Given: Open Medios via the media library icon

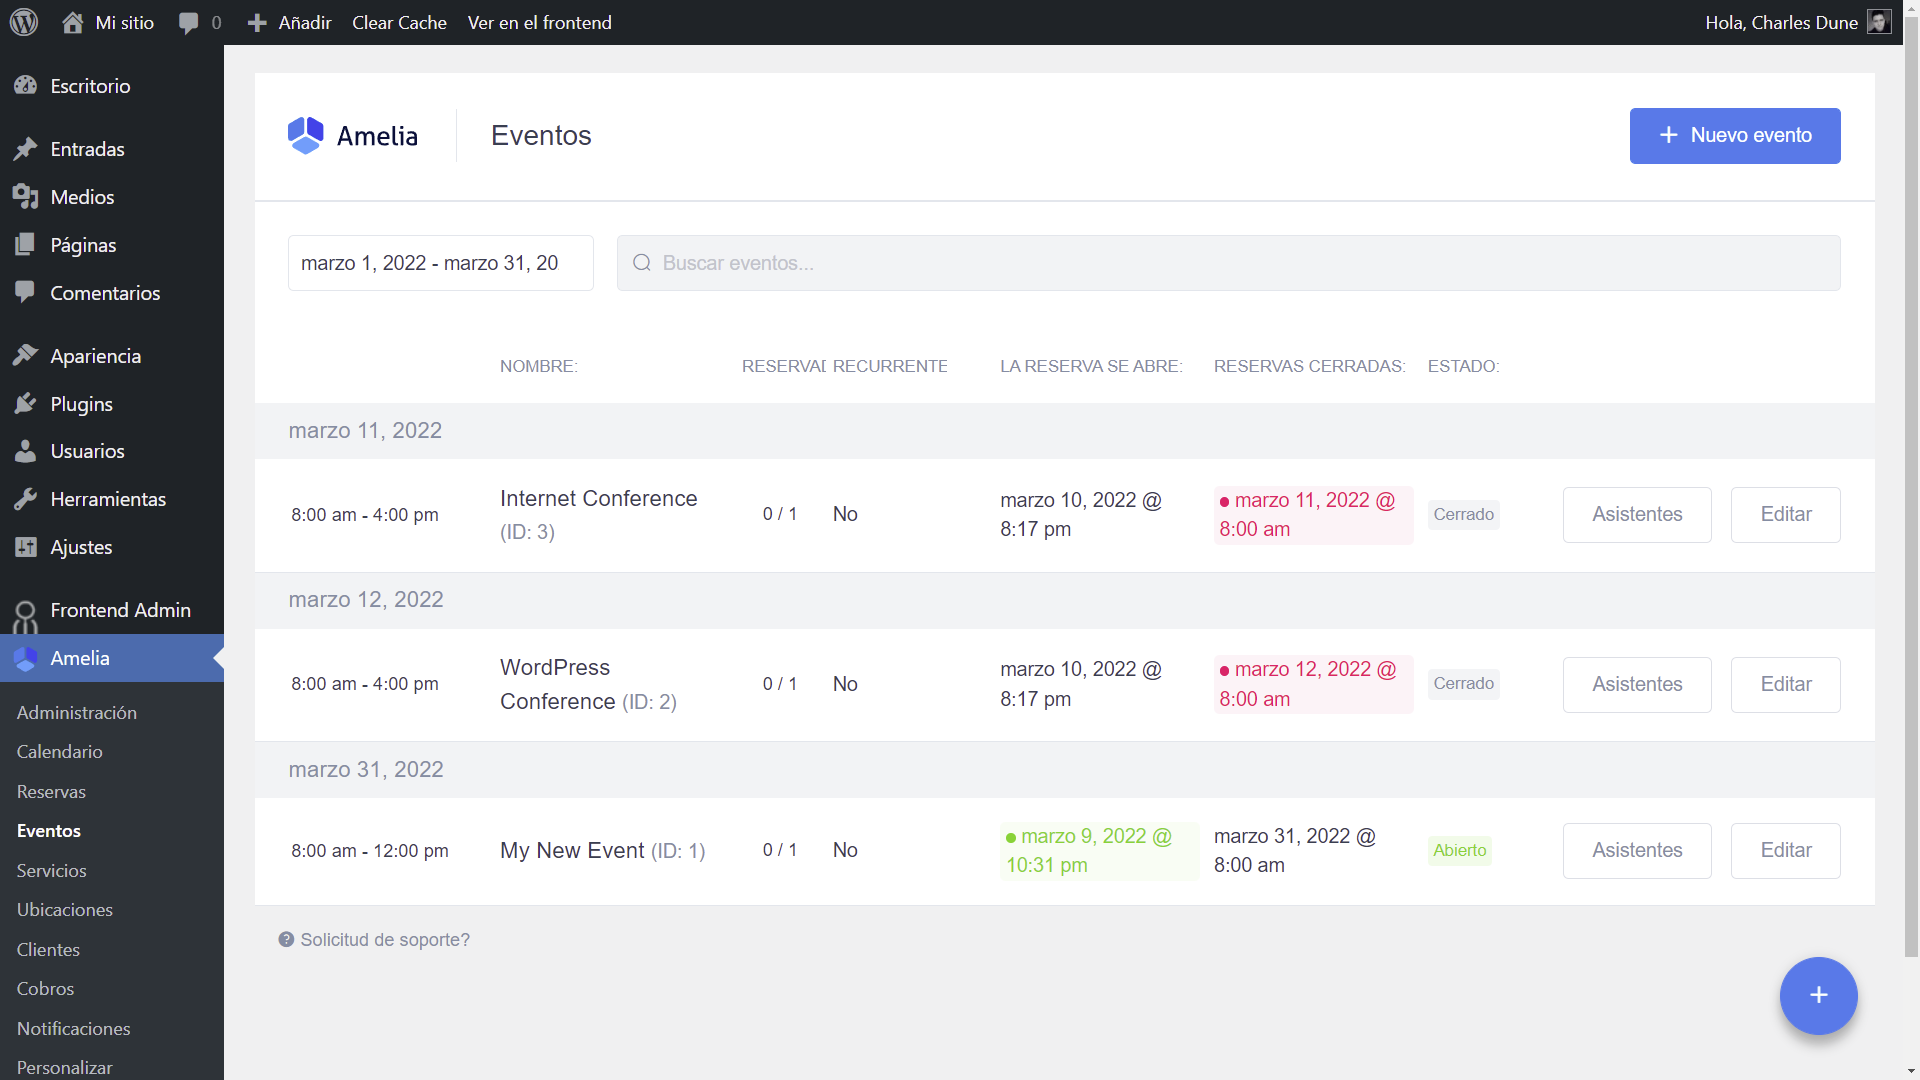Looking at the screenshot, I should coord(26,196).
